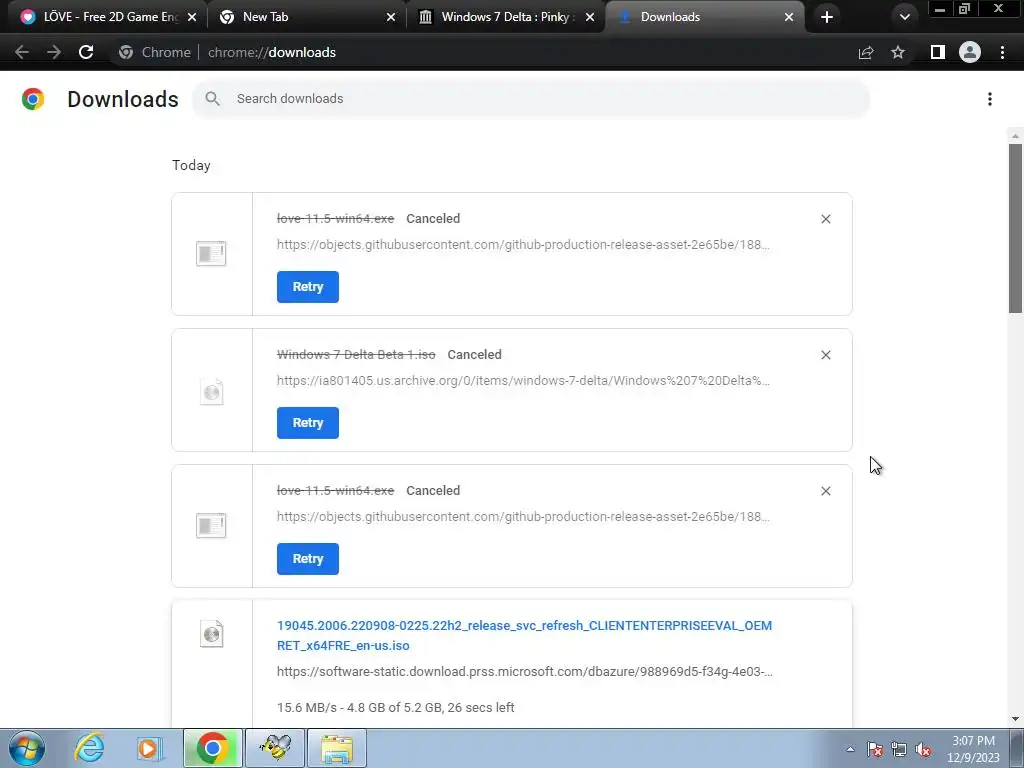Screen dimensions: 1024x768
Task: Click the githubusercontent URL of first entry
Action: tap(523, 245)
